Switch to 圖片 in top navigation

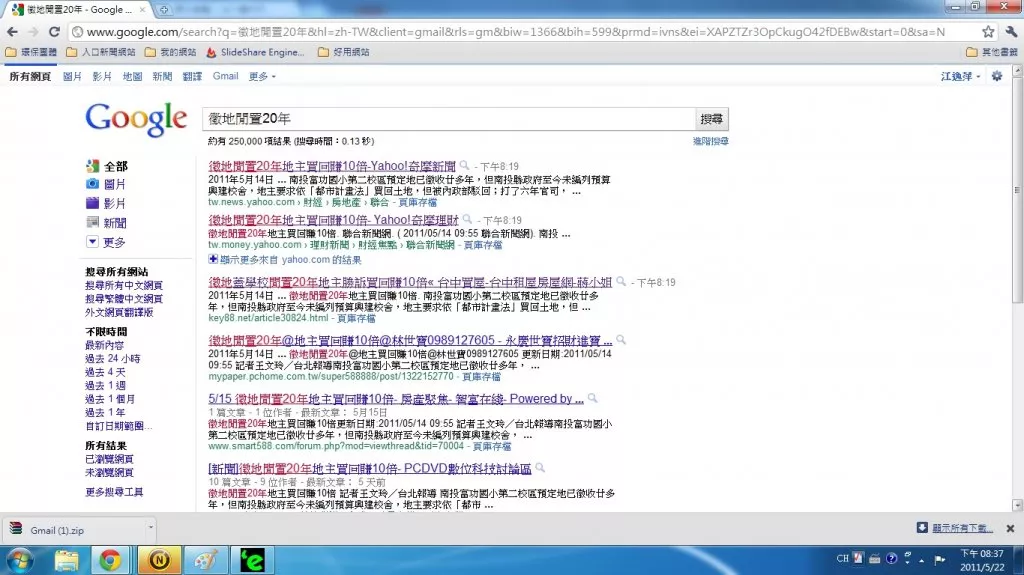click(x=72, y=76)
